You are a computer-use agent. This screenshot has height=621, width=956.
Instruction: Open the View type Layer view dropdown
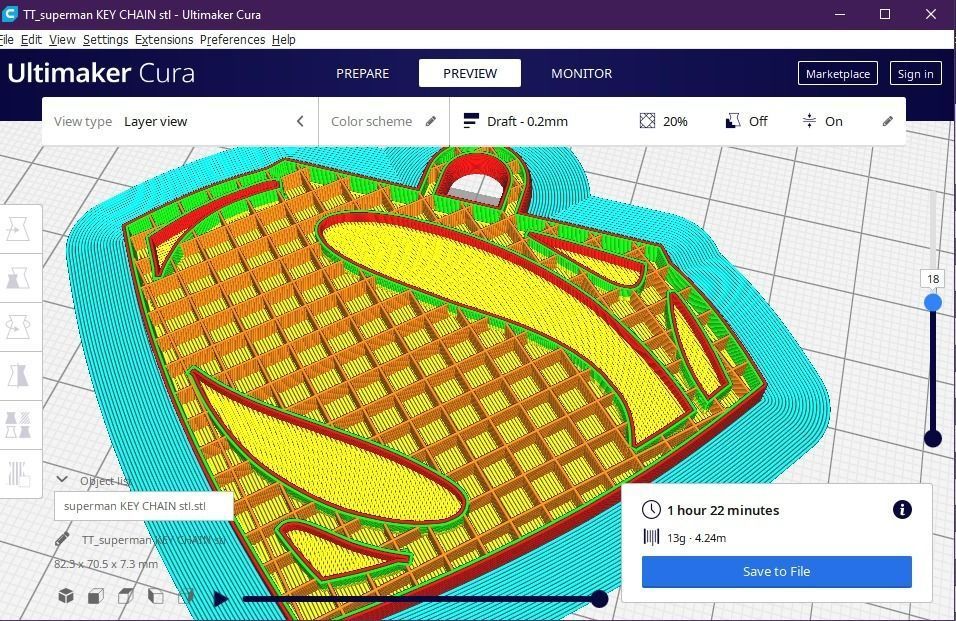(x=180, y=121)
